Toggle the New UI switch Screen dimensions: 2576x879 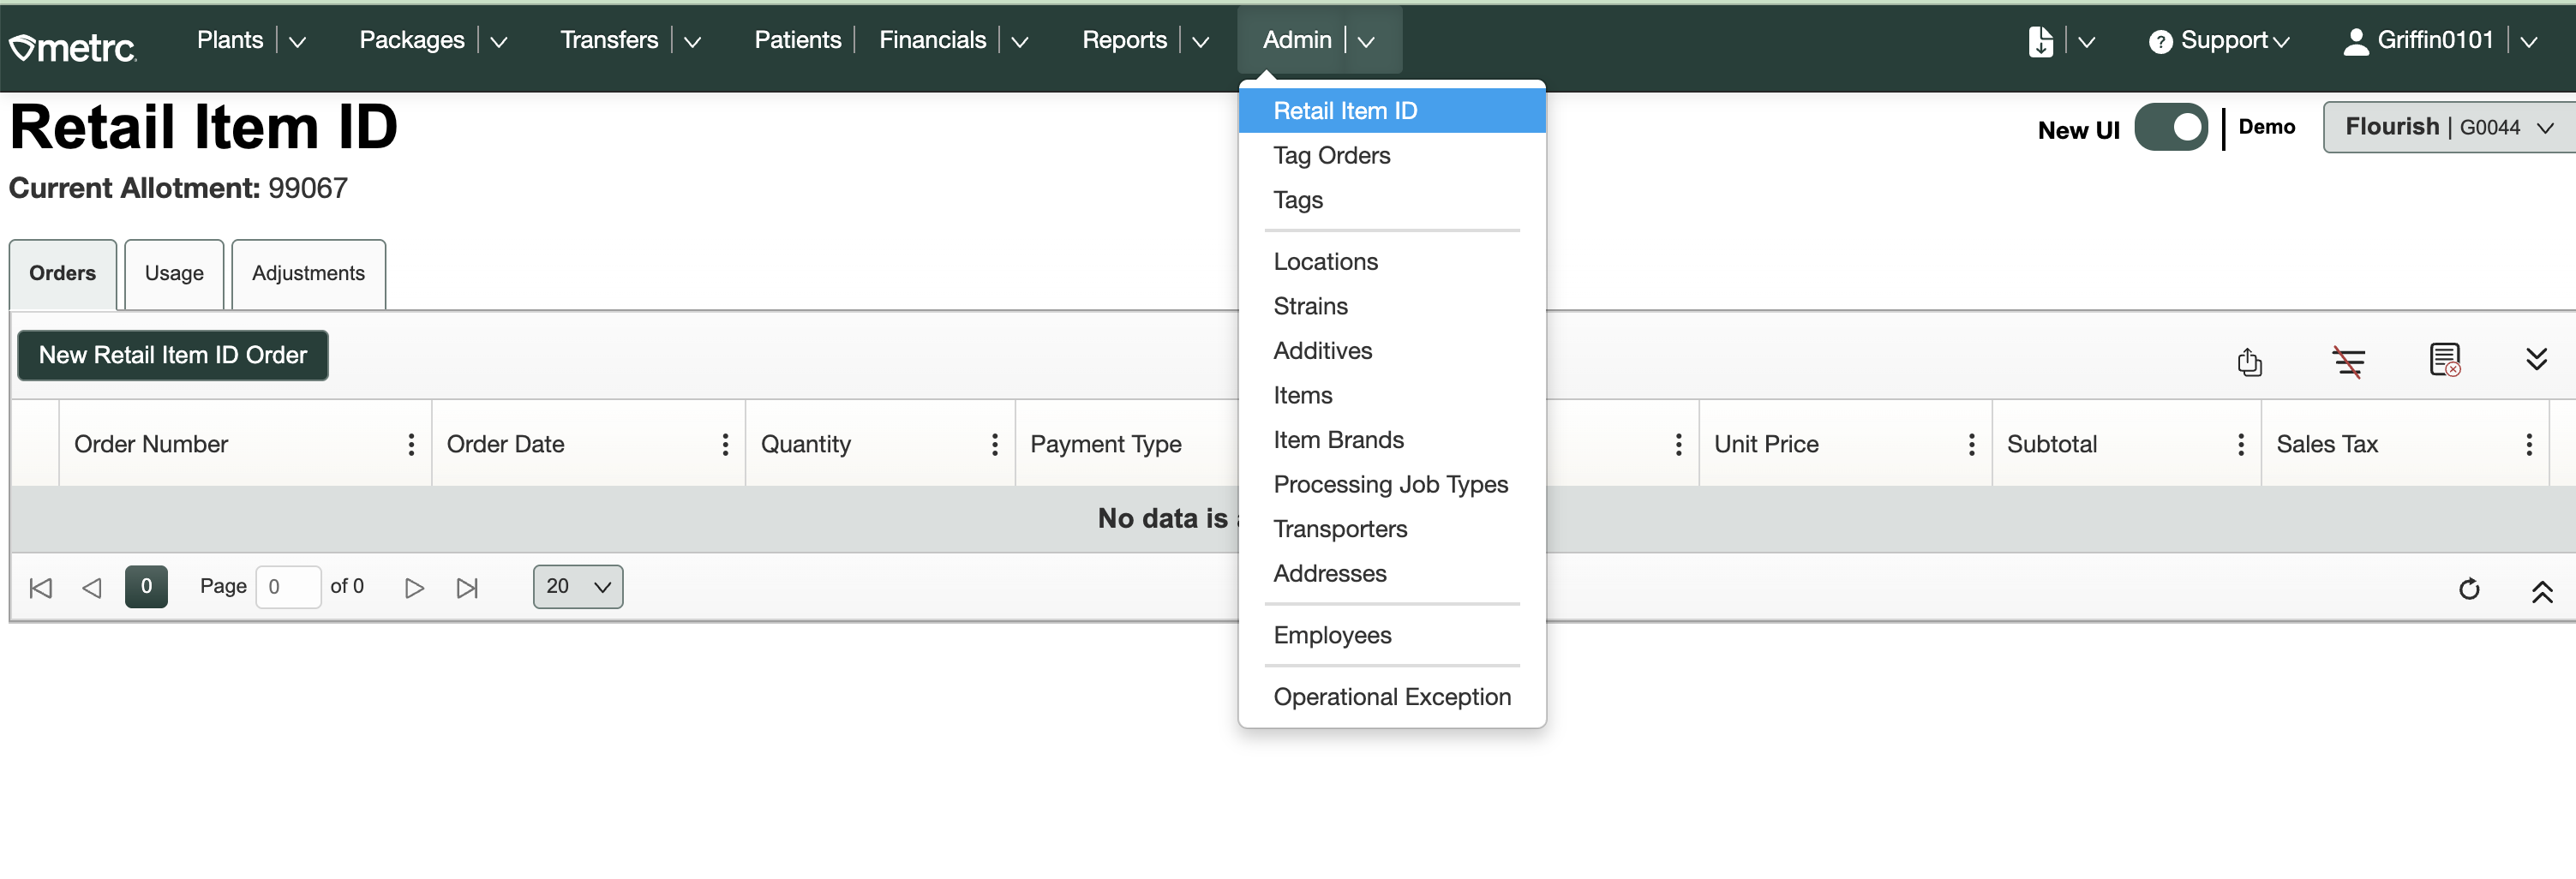(x=2170, y=127)
